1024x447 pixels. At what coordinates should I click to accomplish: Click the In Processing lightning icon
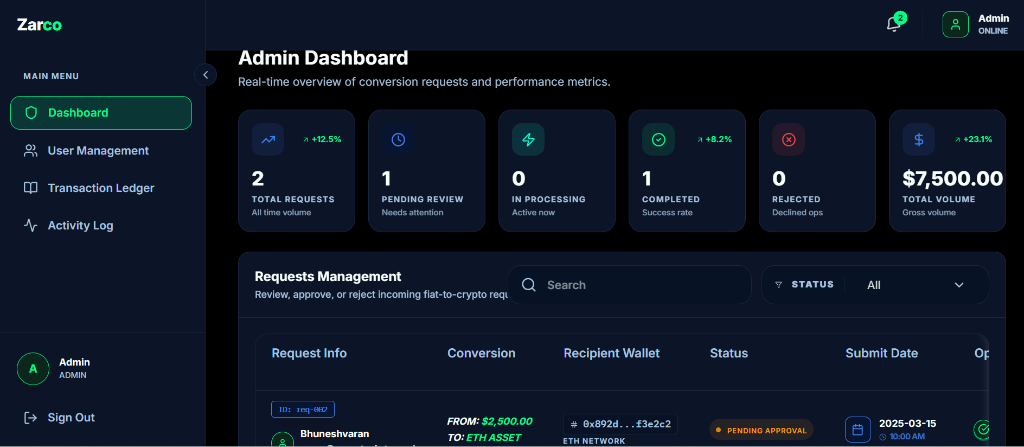pyautogui.click(x=528, y=139)
